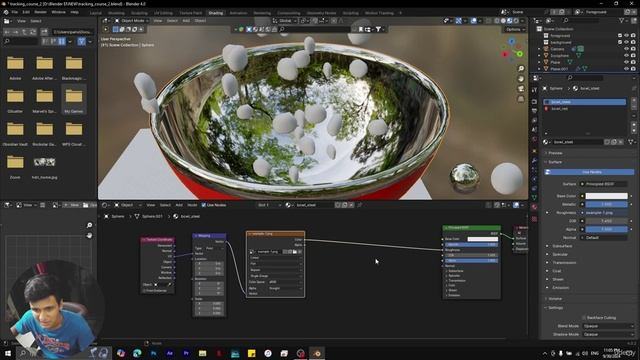
Task: Open Photoshop from the Windows taskbar
Action: point(153,353)
